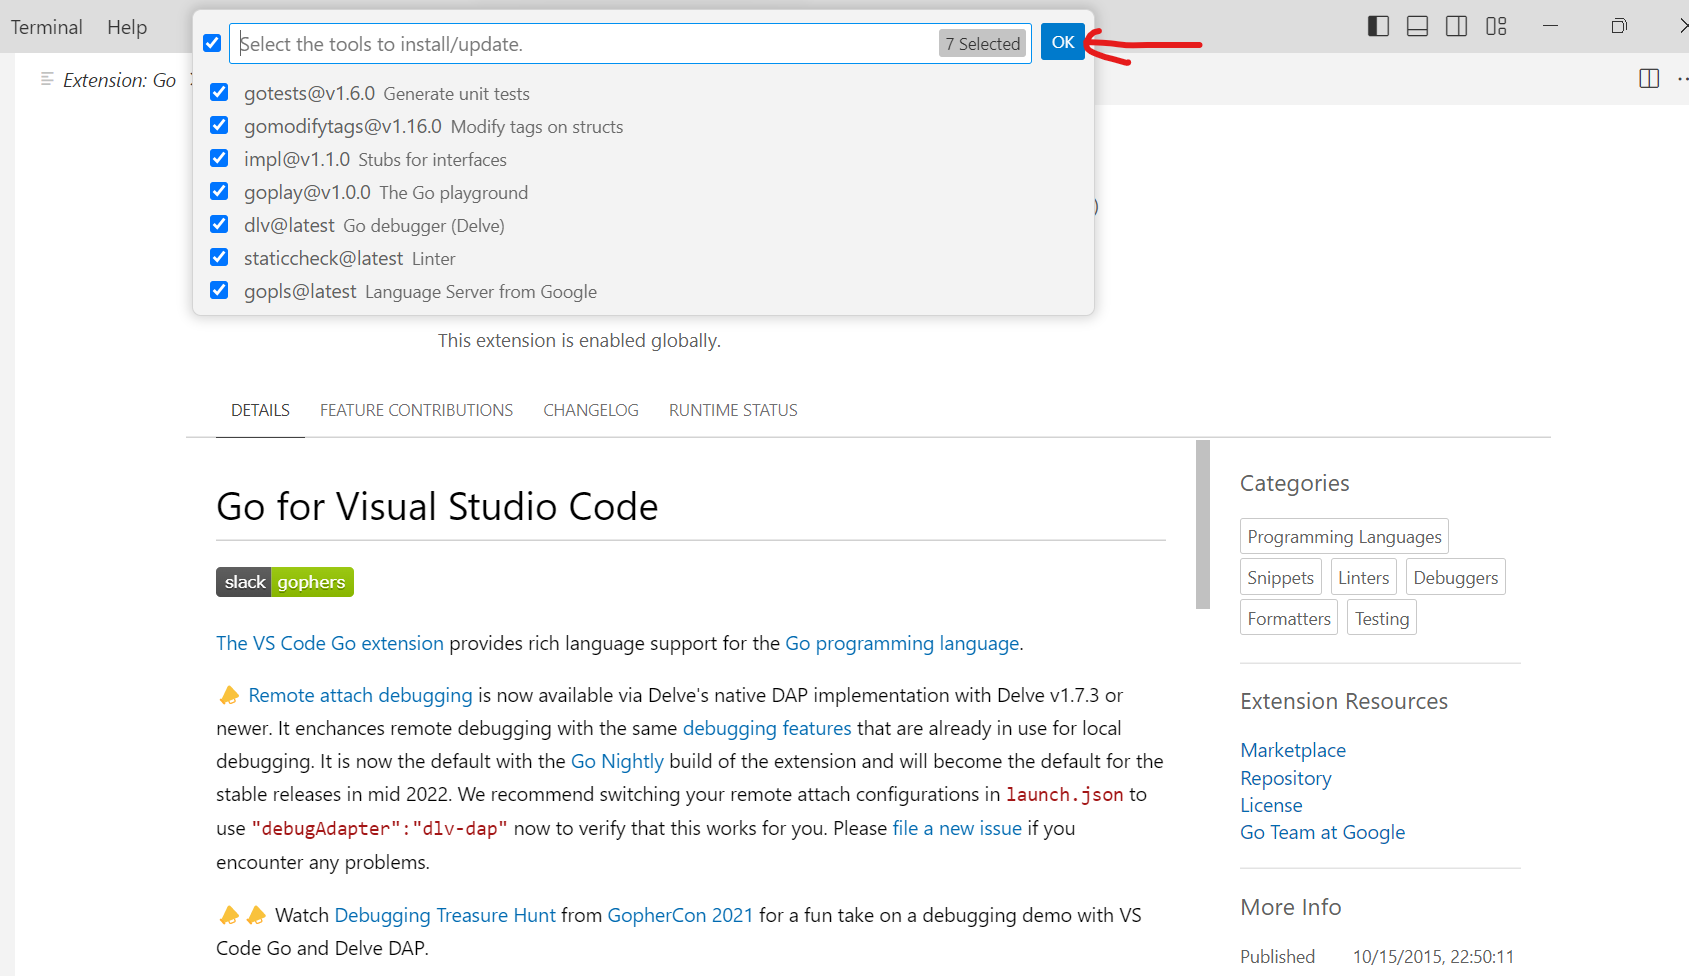Open GopherCon 2021 link
The image size is (1689, 976).
[x=680, y=915]
